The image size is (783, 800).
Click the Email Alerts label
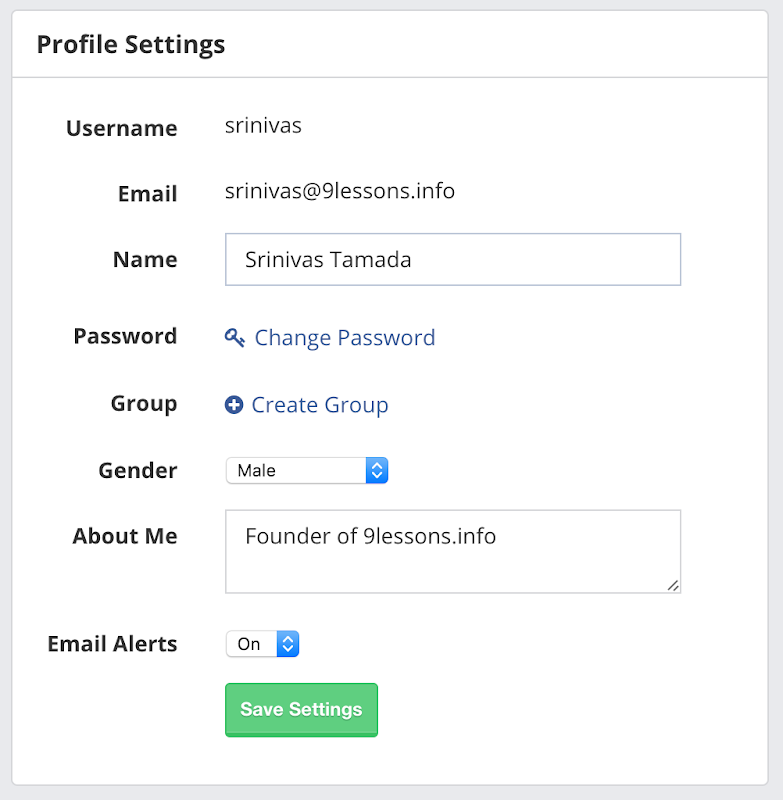click(112, 644)
